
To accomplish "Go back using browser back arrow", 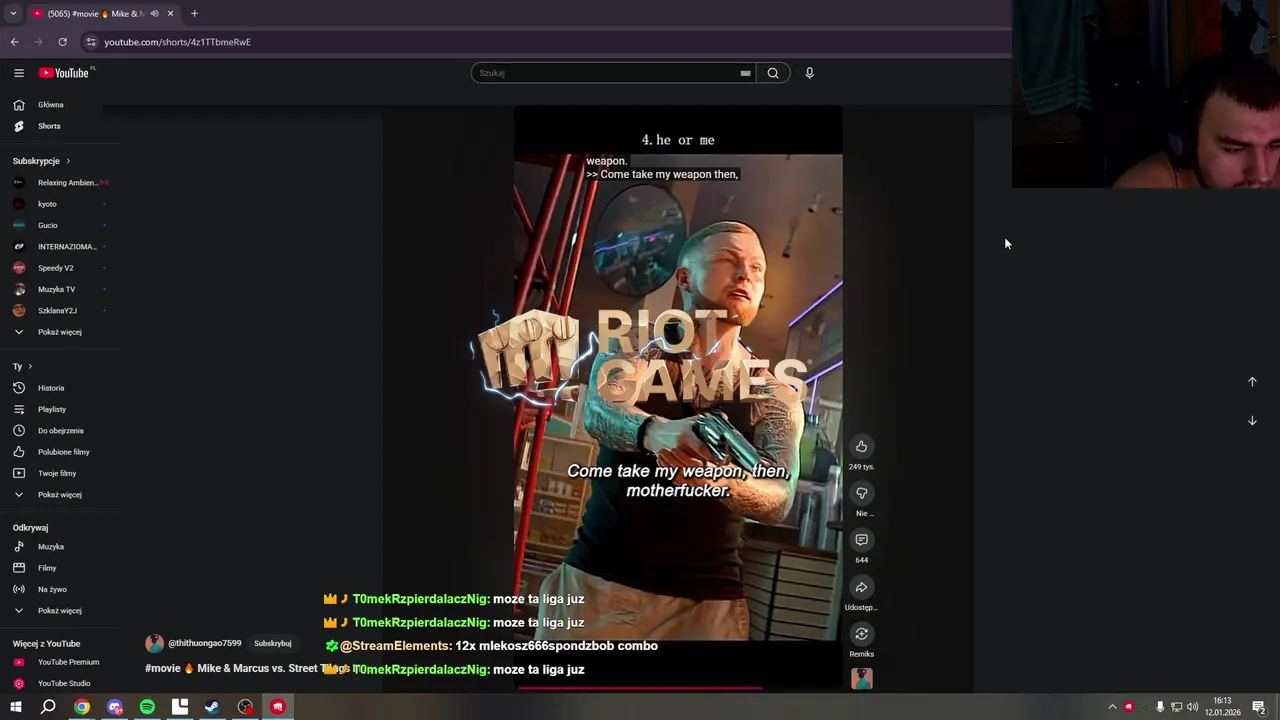I will 14,42.
